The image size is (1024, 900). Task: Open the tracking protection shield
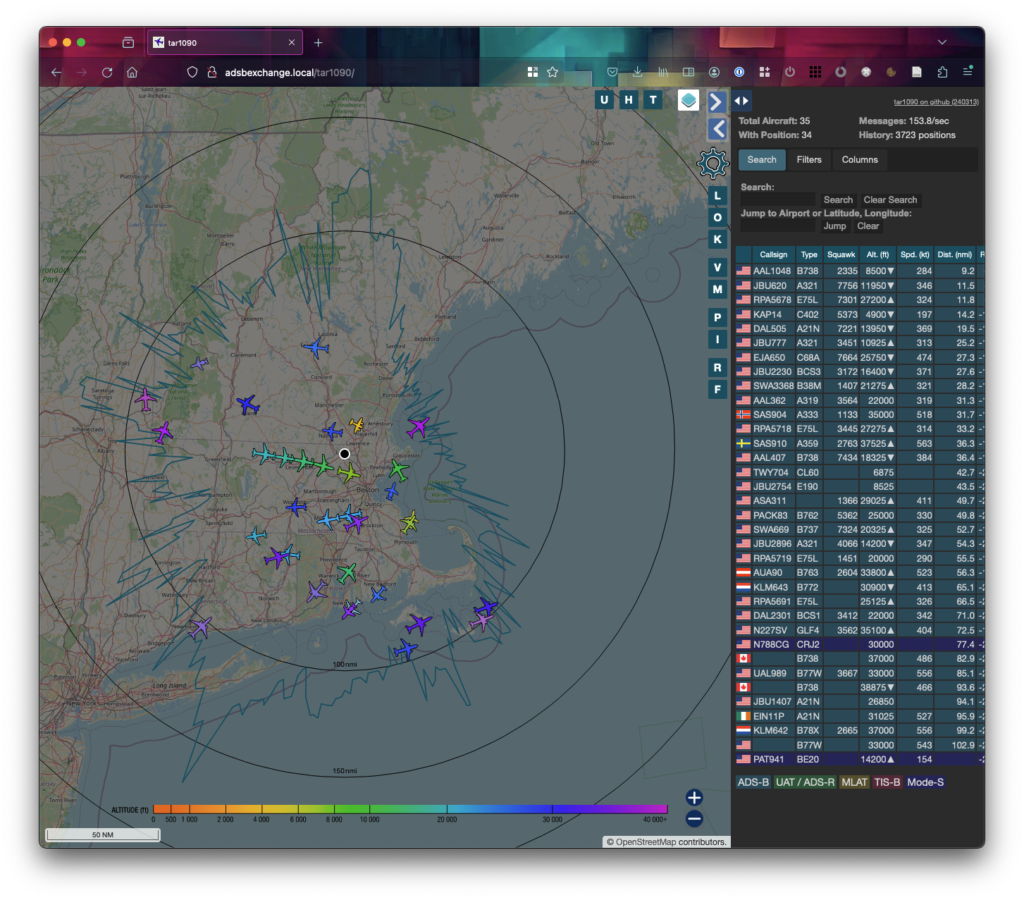coord(192,72)
